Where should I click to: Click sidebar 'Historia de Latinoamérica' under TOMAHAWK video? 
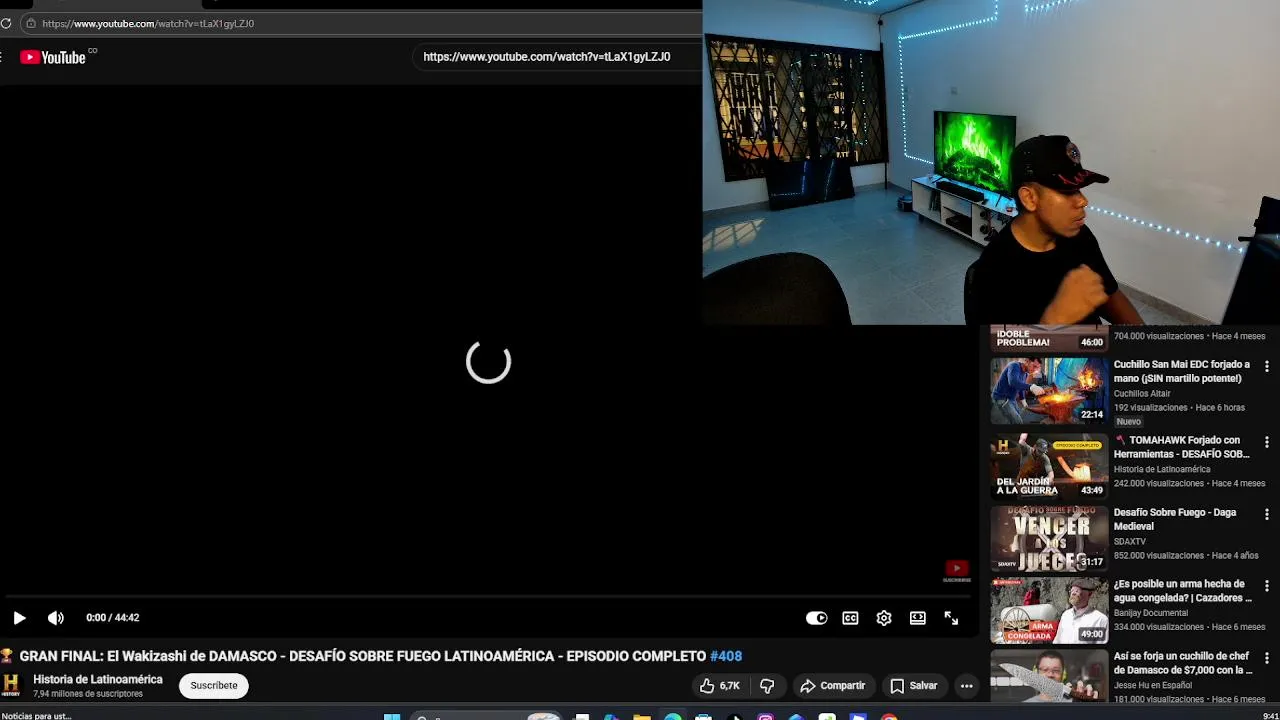[x=1162, y=469]
